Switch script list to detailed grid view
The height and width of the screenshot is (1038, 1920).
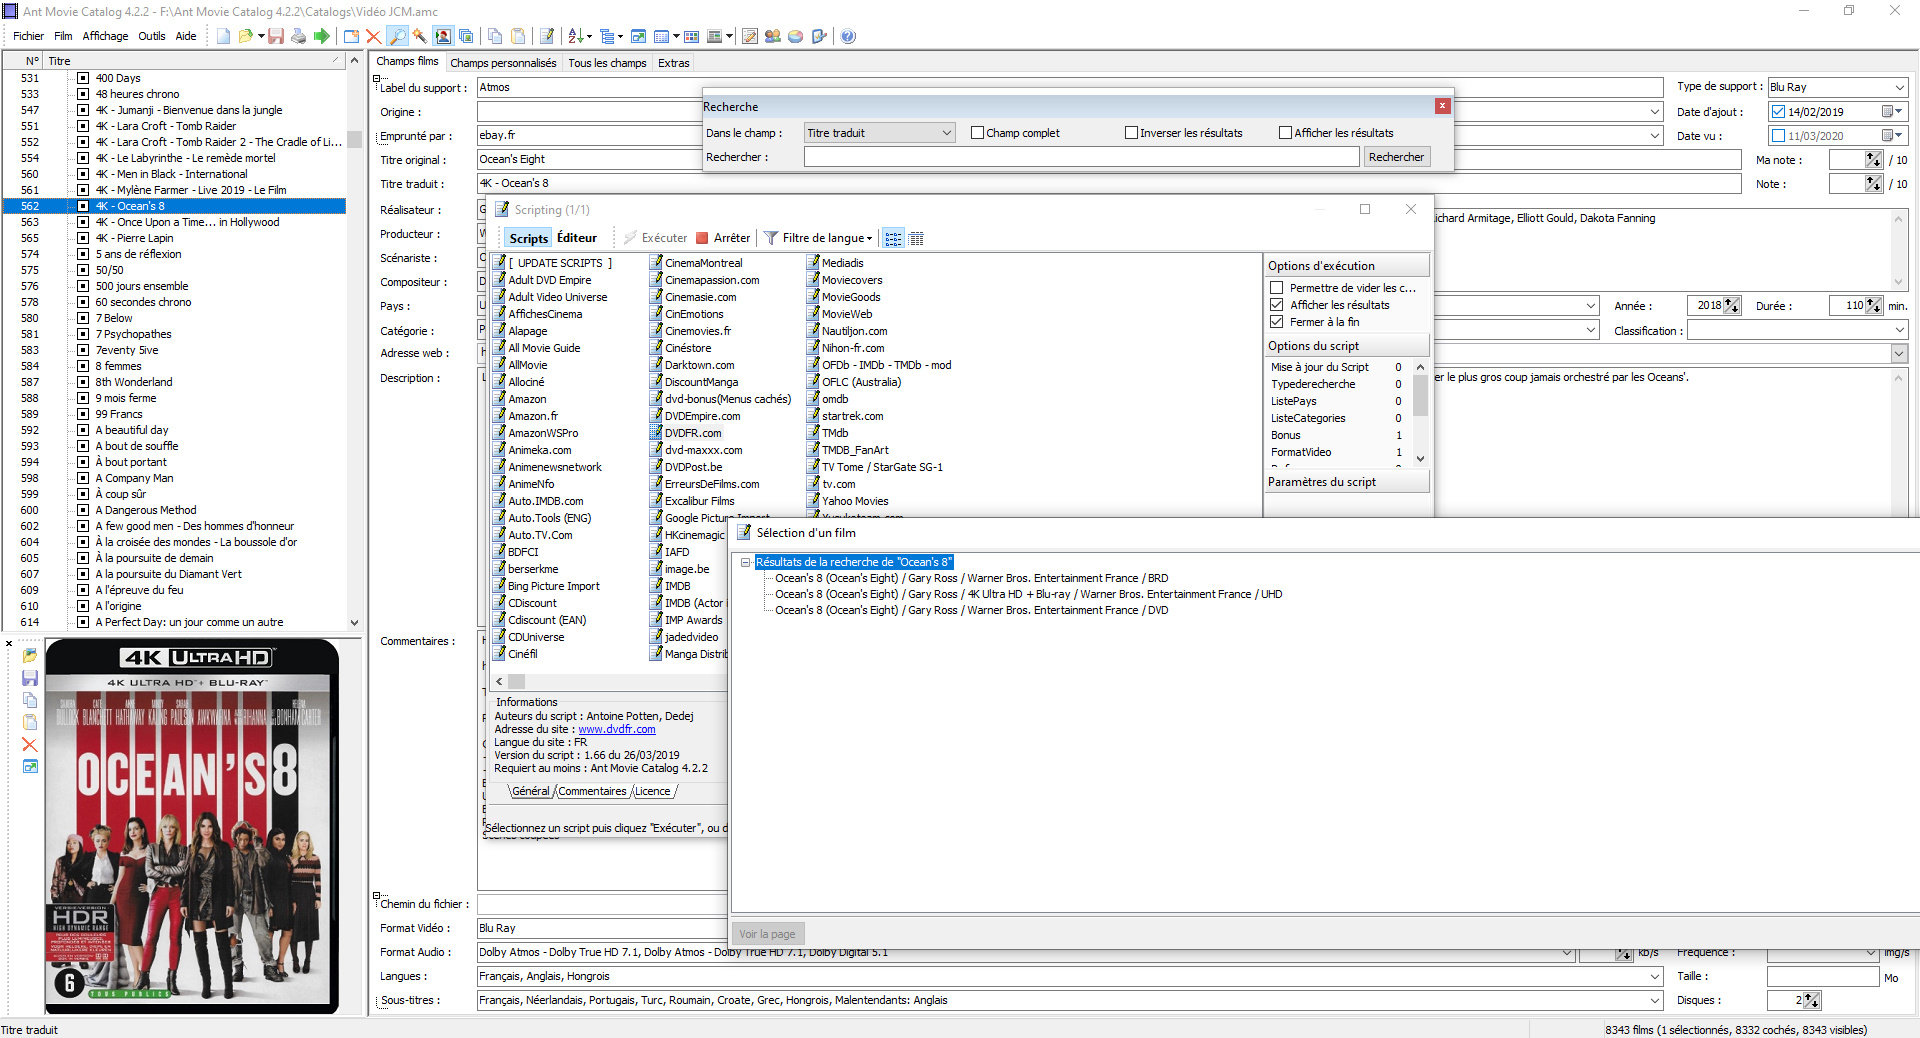coord(916,238)
